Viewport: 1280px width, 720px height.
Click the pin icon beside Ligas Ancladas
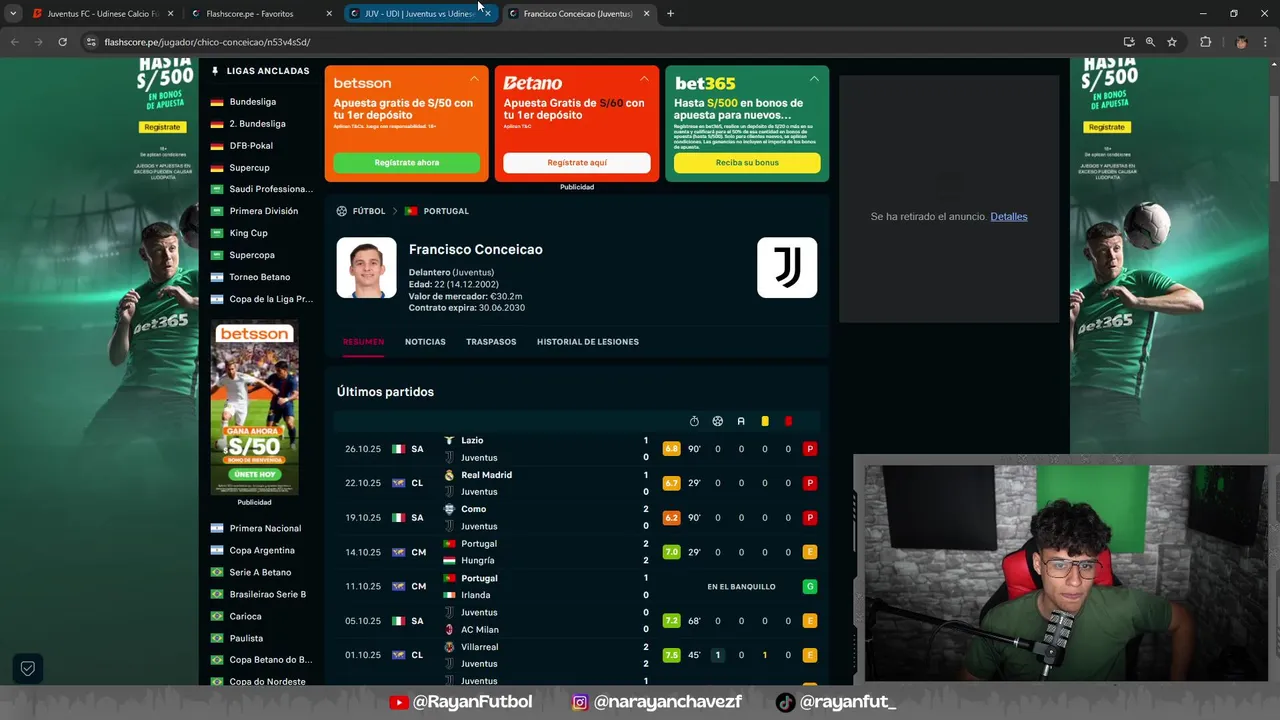214,71
